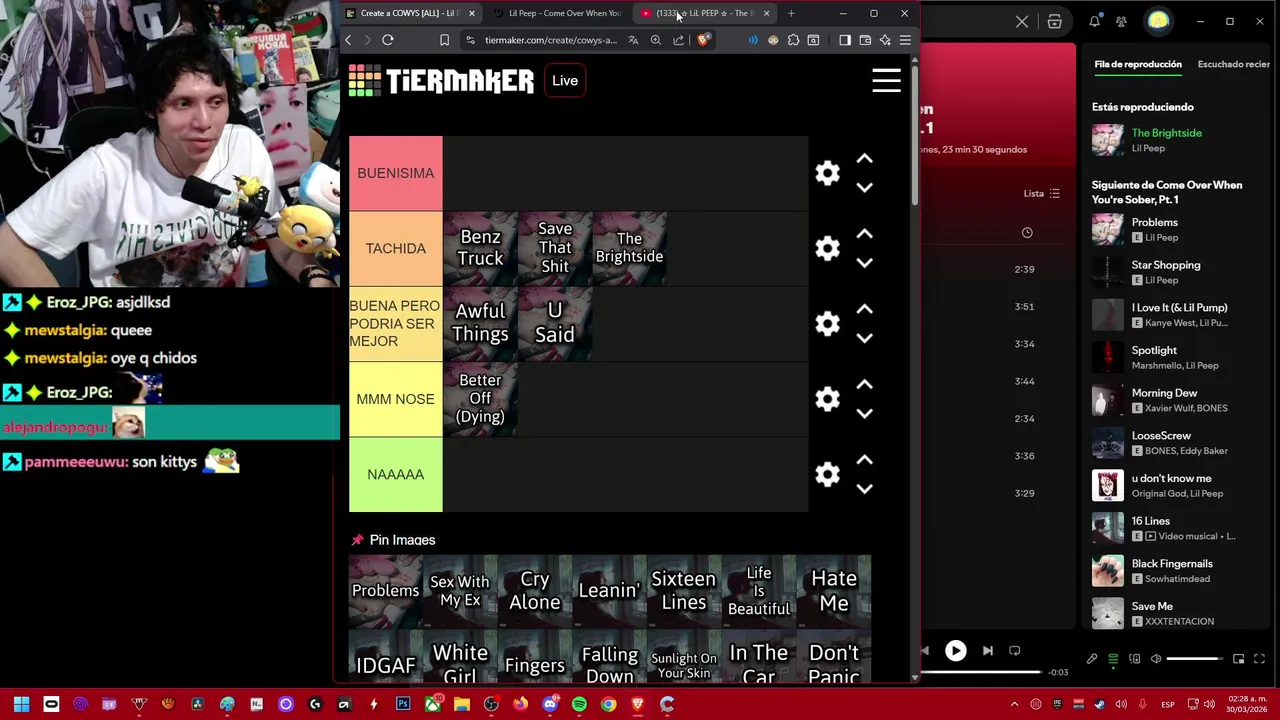Open zoom icon in address bar
This screenshot has height=720, width=1280.
[656, 40]
